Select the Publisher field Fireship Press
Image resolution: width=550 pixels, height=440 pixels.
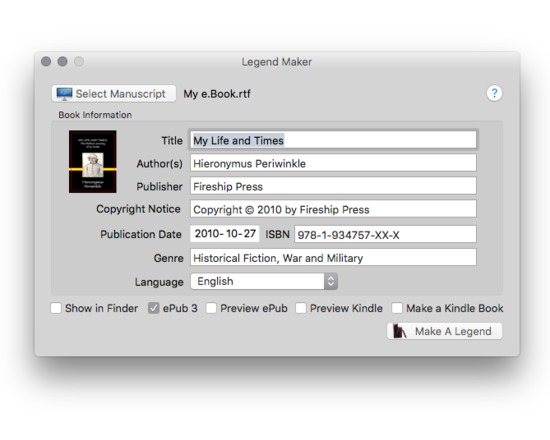tap(333, 186)
